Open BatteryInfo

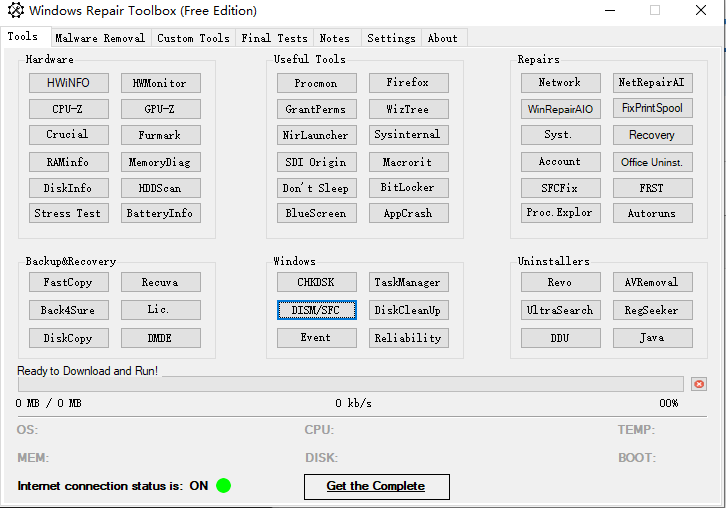tap(161, 213)
